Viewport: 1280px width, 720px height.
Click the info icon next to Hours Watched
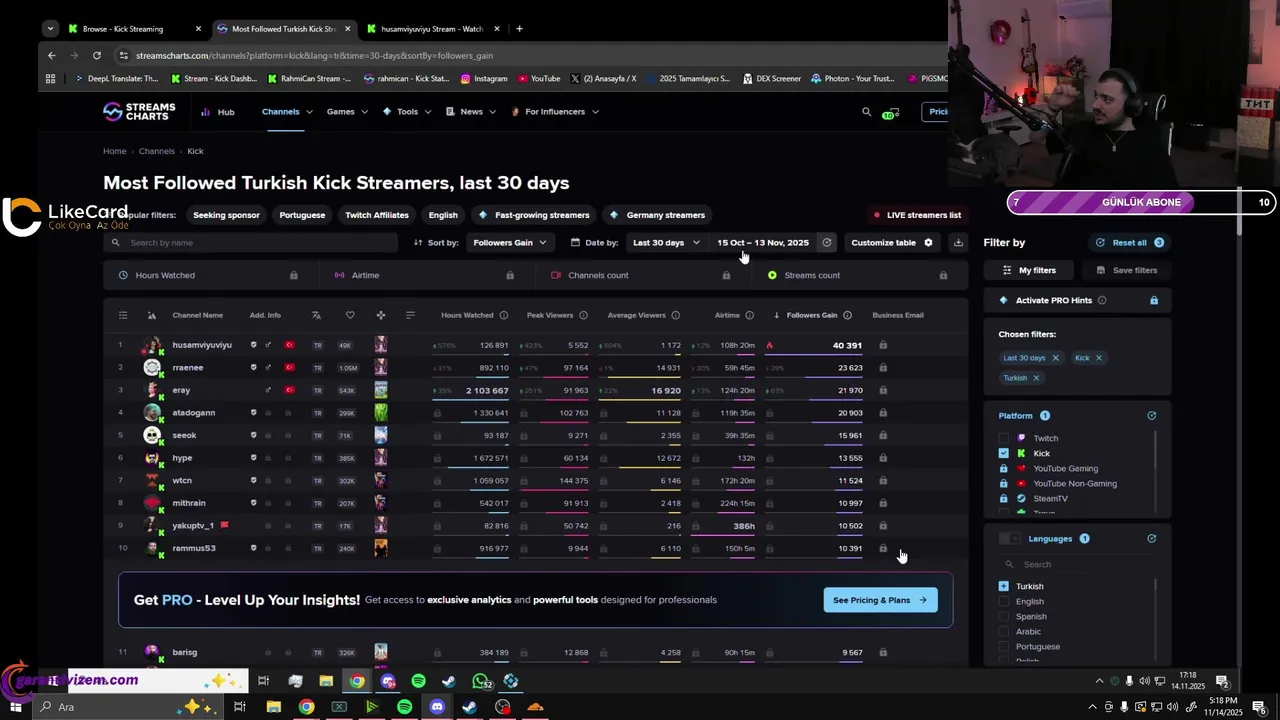click(503, 315)
